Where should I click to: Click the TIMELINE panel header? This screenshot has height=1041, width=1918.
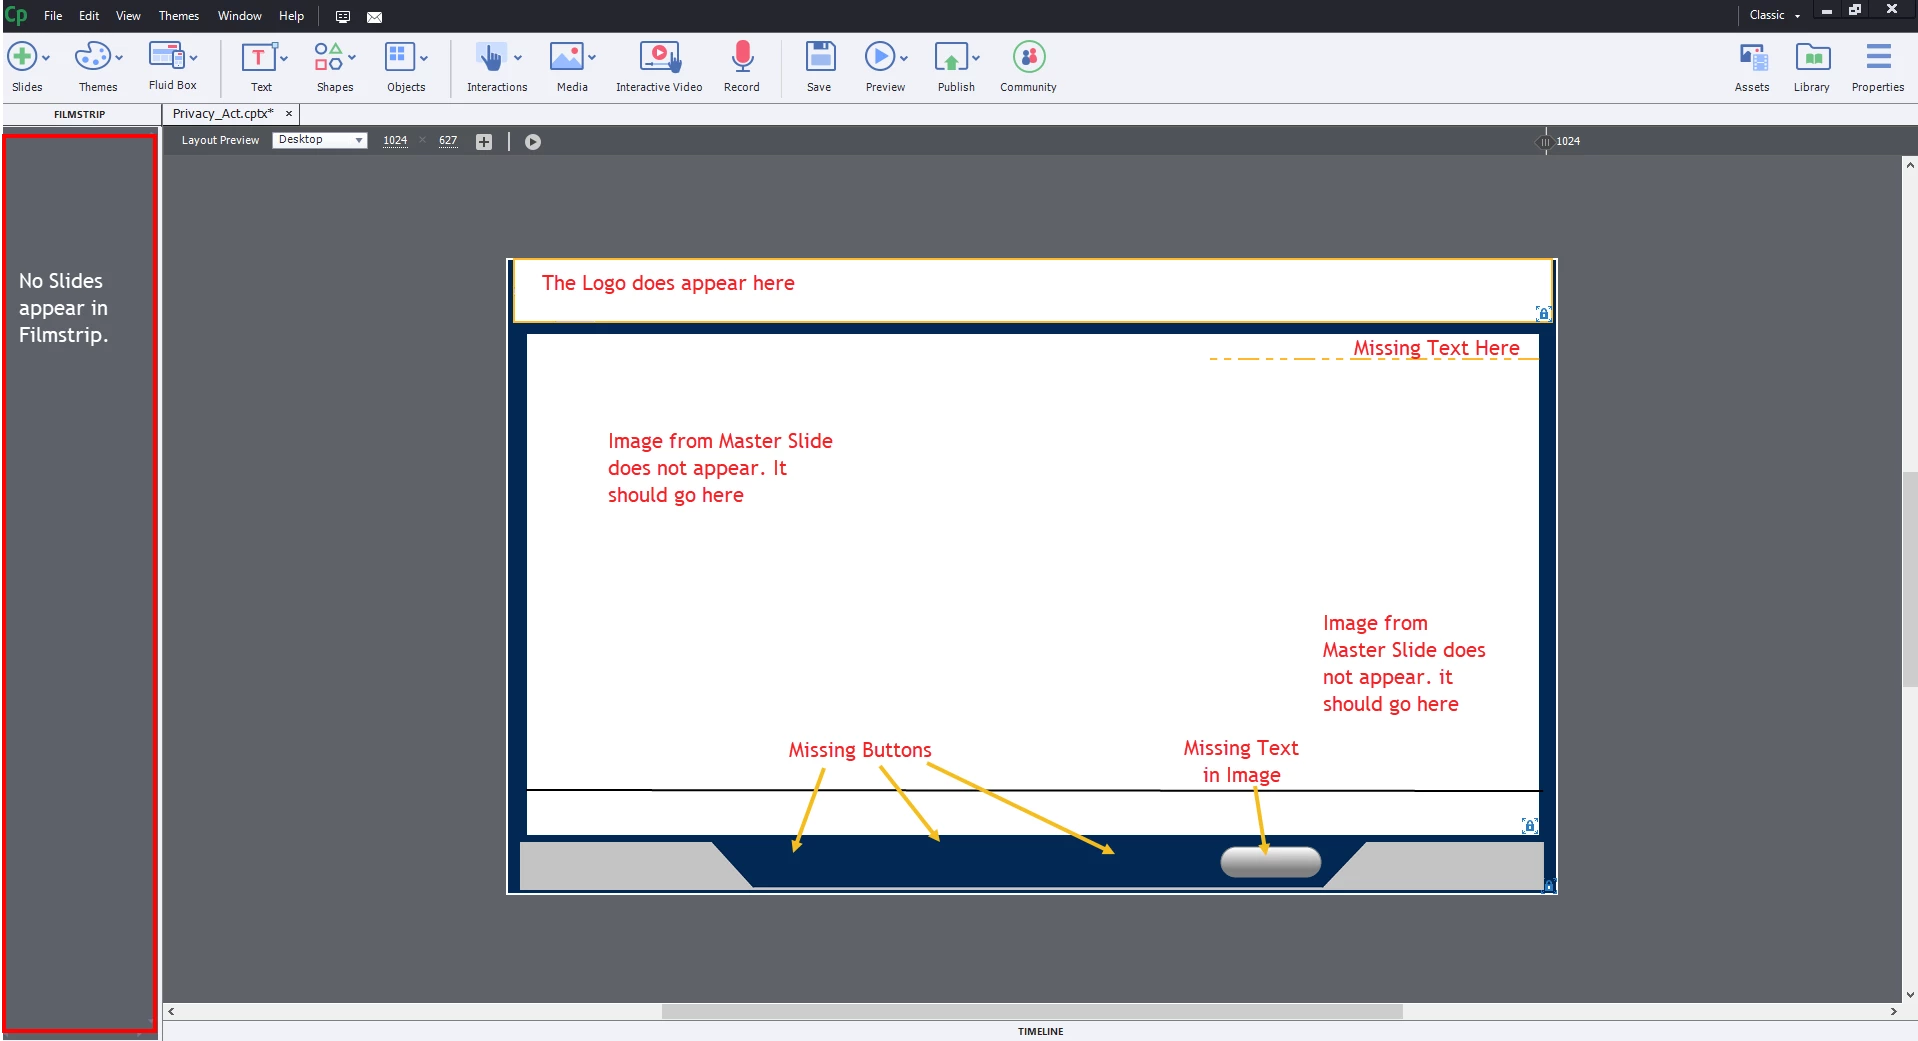coord(1040,1031)
